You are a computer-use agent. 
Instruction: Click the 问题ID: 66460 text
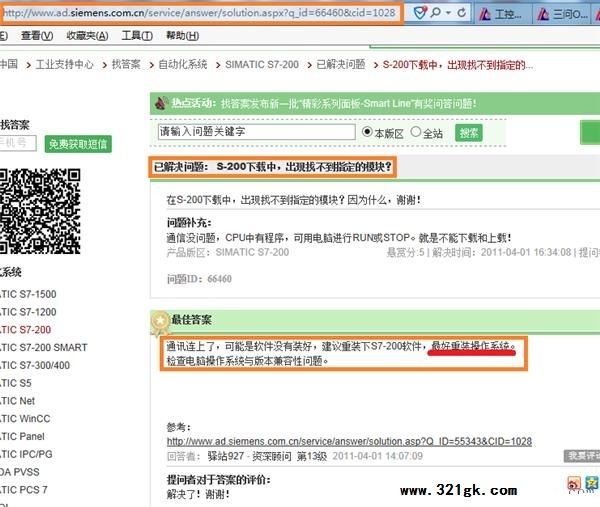199,279
